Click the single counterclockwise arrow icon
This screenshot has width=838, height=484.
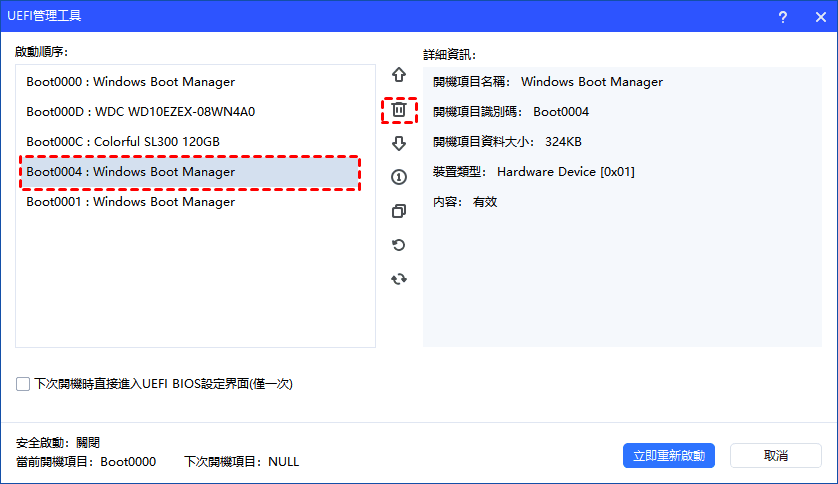[399, 245]
